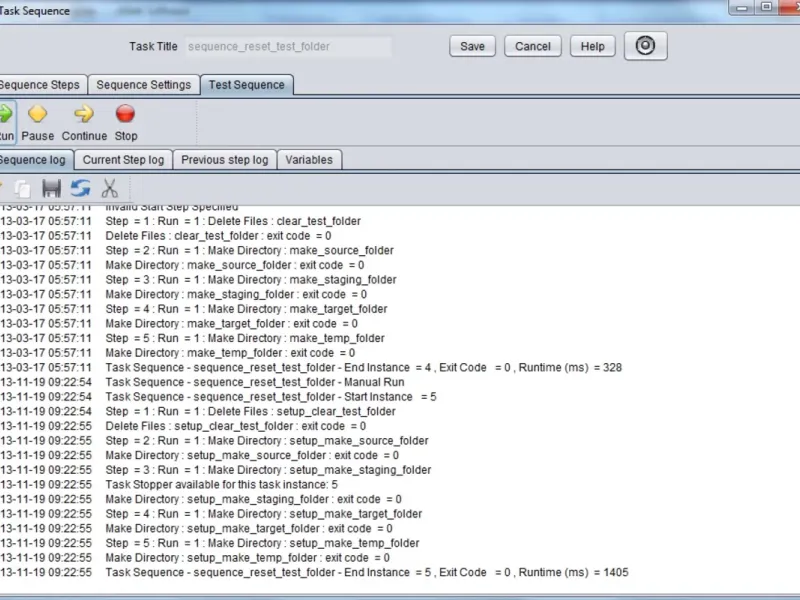Viewport: 800px width, 600px height.
Task: View the Previous step log tab
Action: tap(224, 160)
